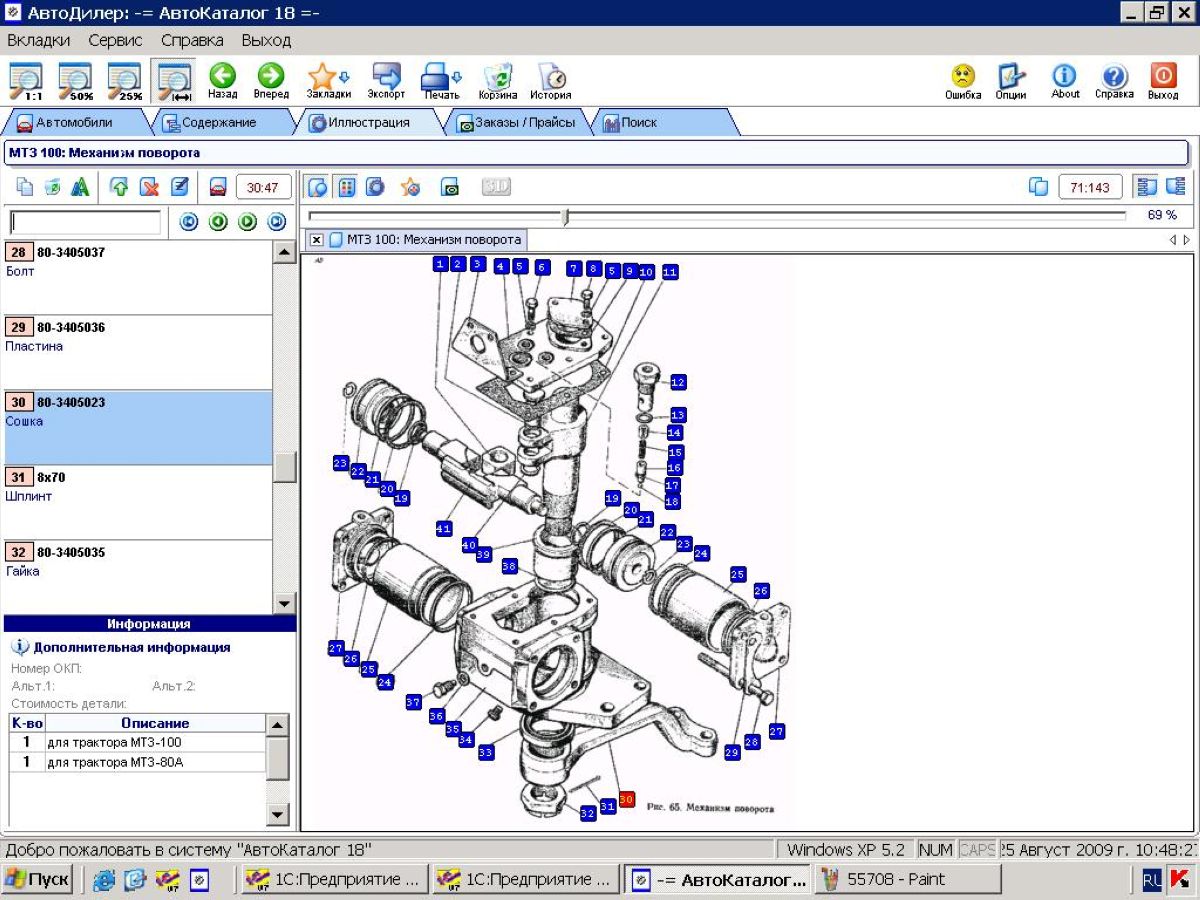The height and width of the screenshot is (900, 1200).
Task: Switch to the Иллюстрация tab
Action: click(369, 123)
